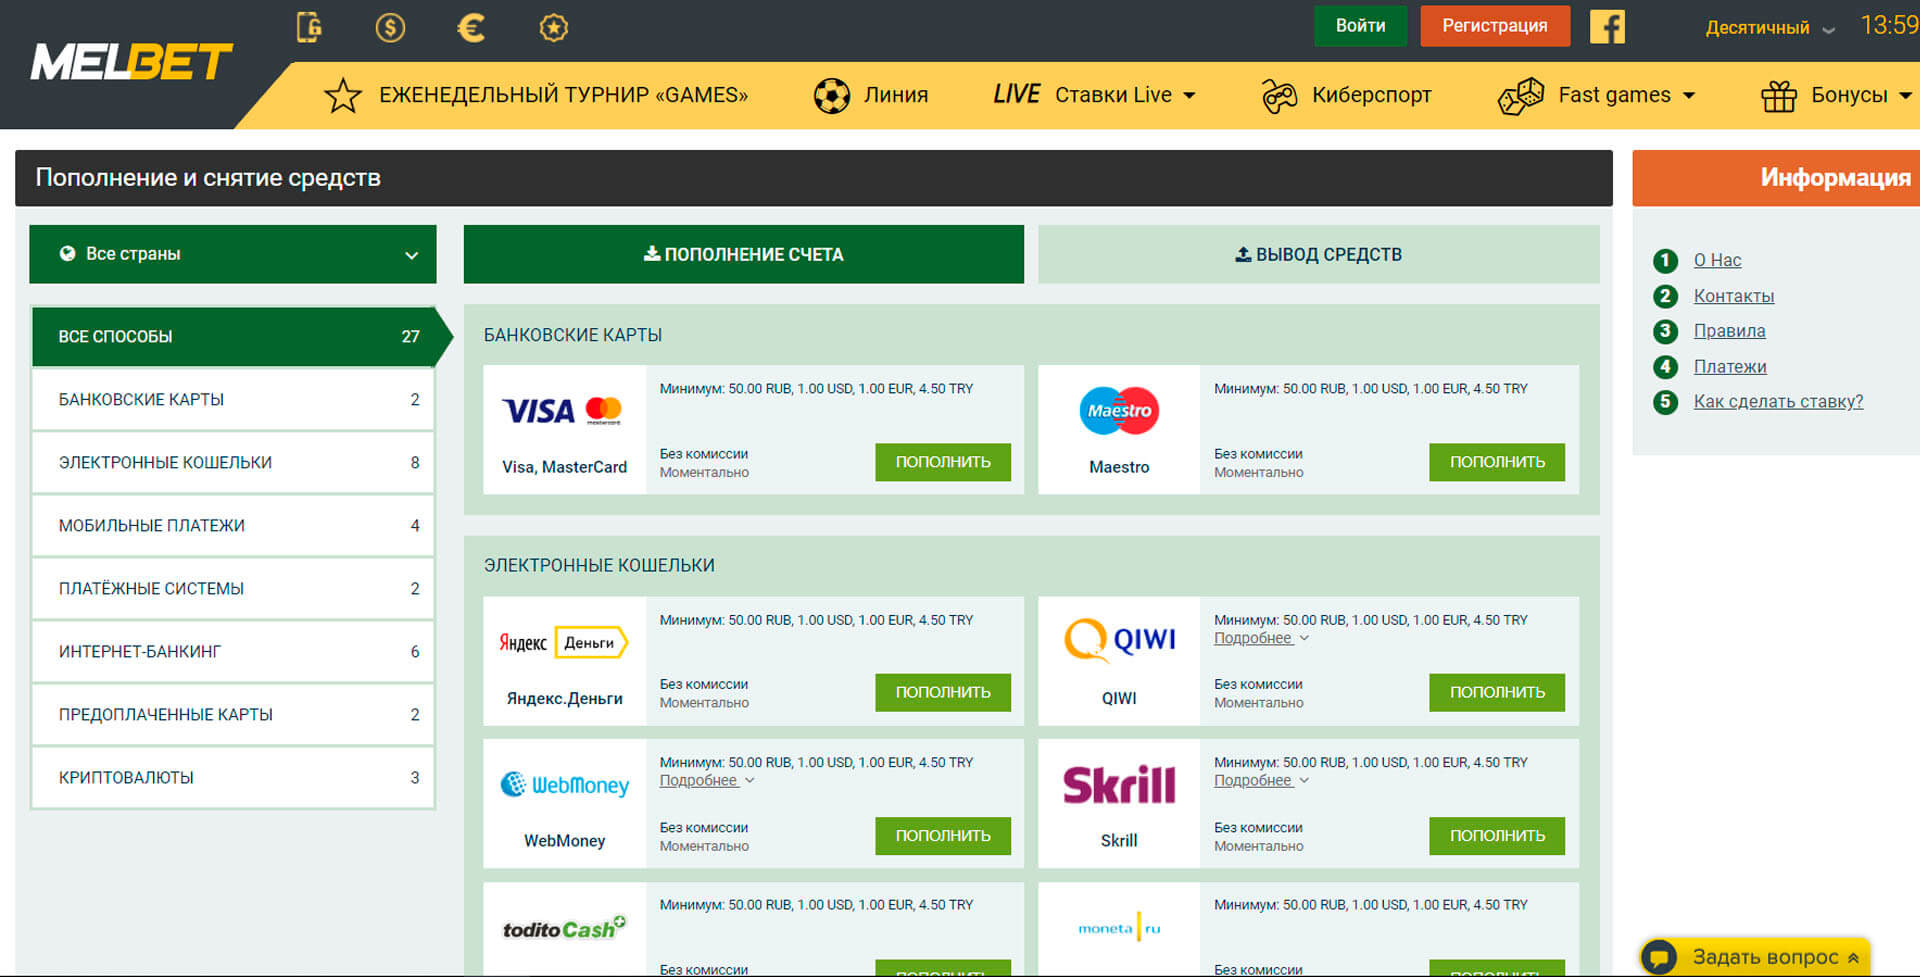Open Как сделать ставку? link
The width and height of the screenshot is (1920, 977).
pyautogui.click(x=1778, y=402)
